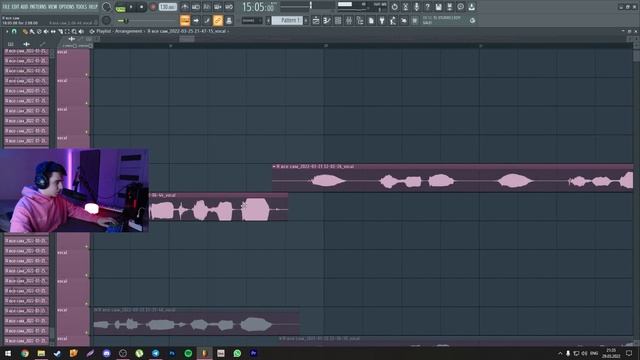The height and width of the screenshot is (360, 640).
Task: Select the playlist Select tool
Action: 67,31
